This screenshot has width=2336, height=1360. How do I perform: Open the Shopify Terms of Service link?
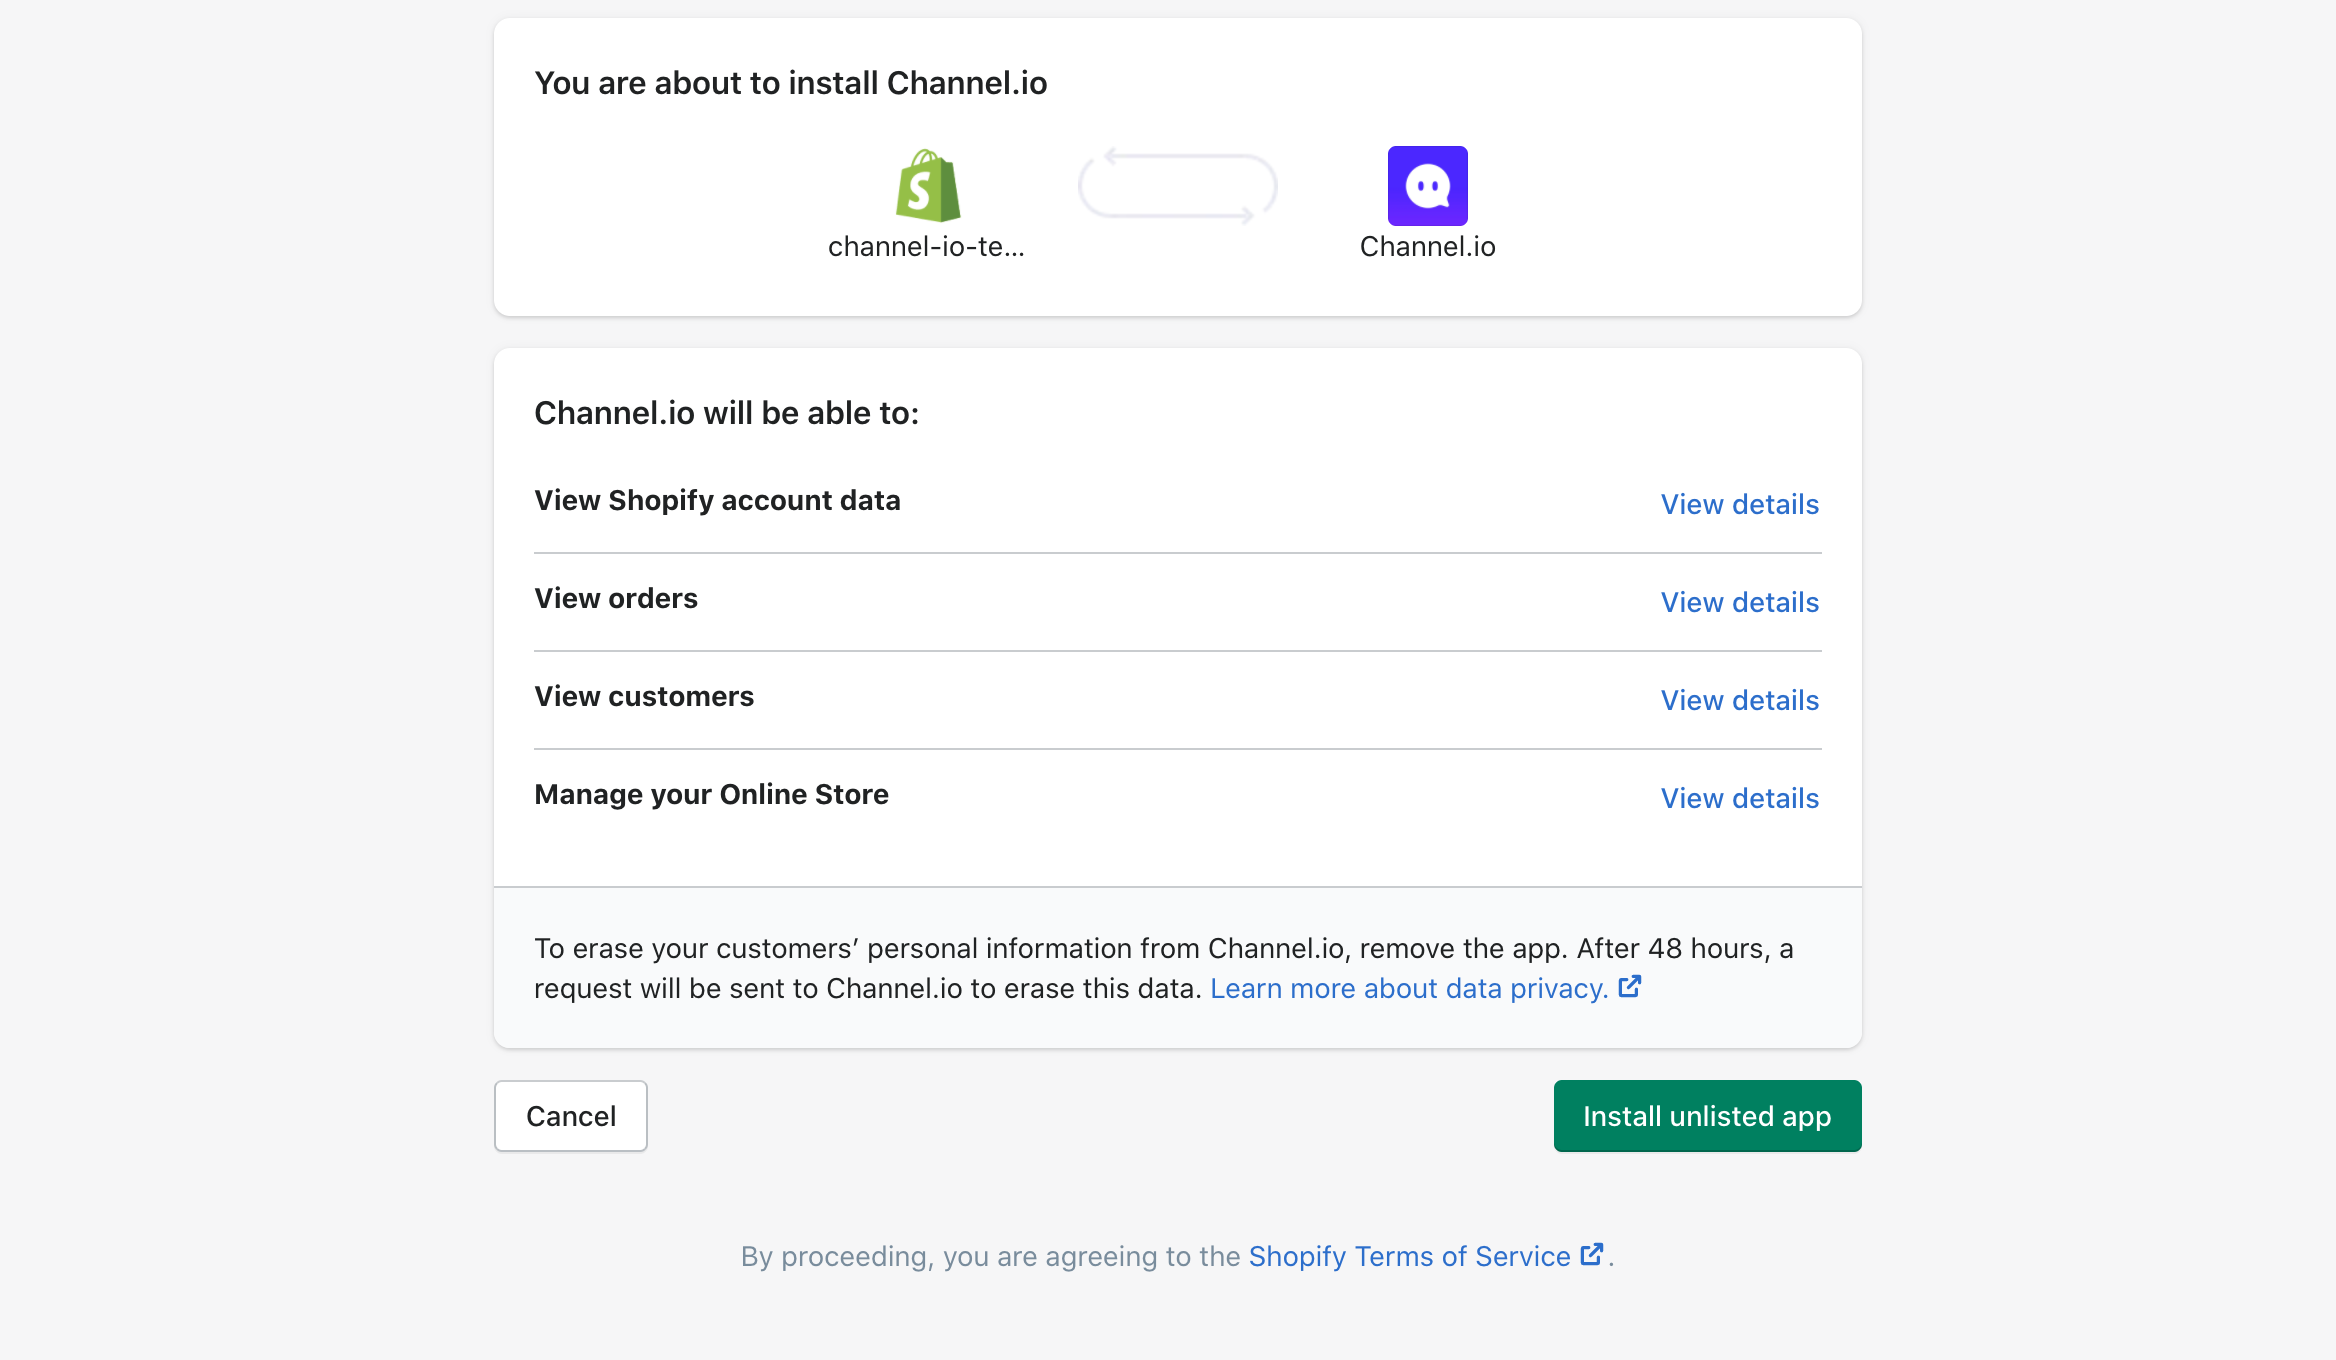tap(1409, 1256)
